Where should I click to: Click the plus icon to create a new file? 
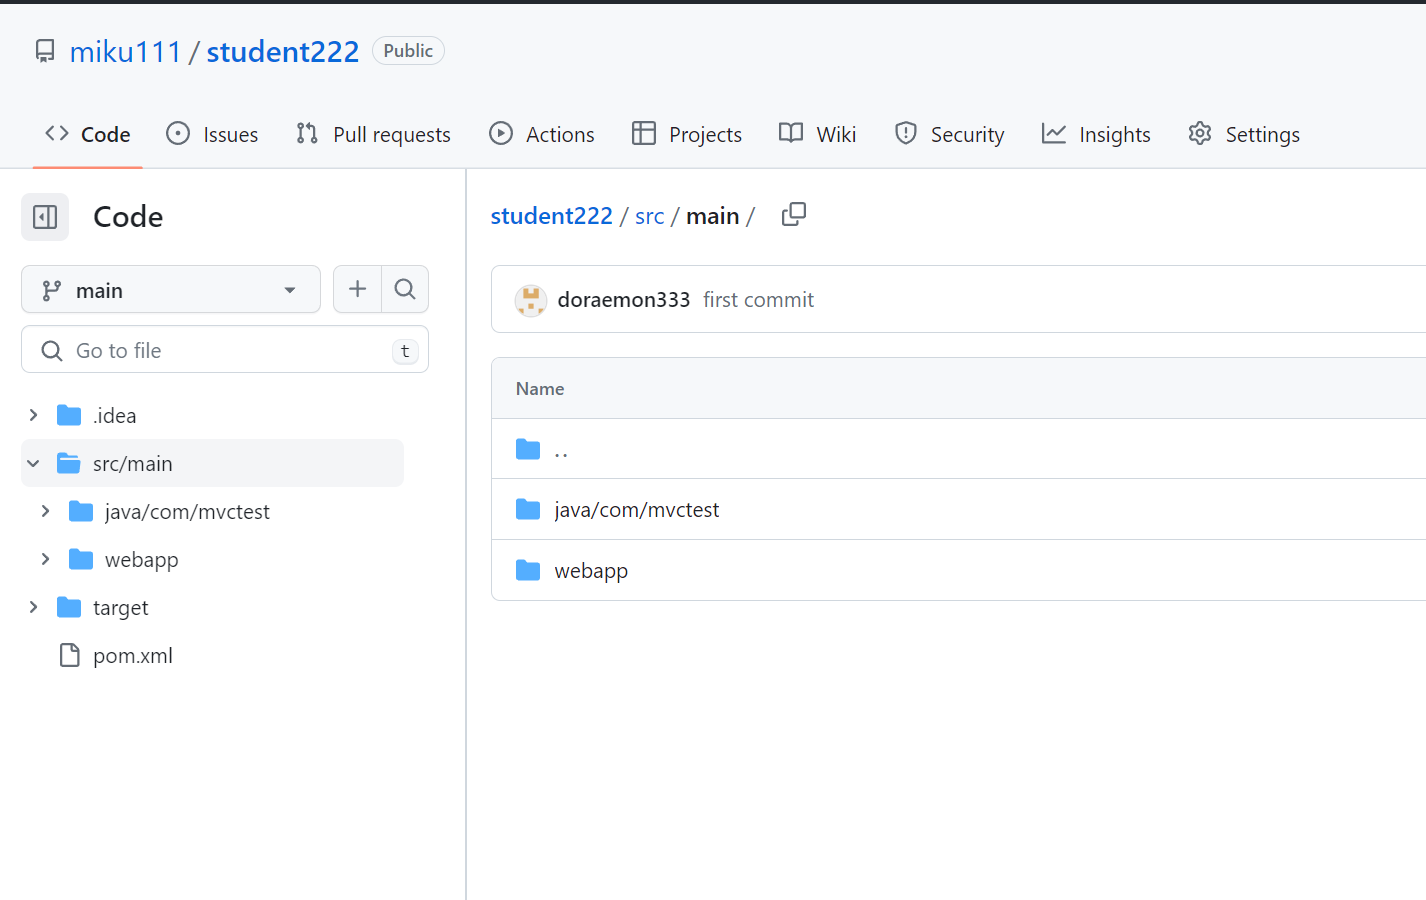click(x=357, y=288)
